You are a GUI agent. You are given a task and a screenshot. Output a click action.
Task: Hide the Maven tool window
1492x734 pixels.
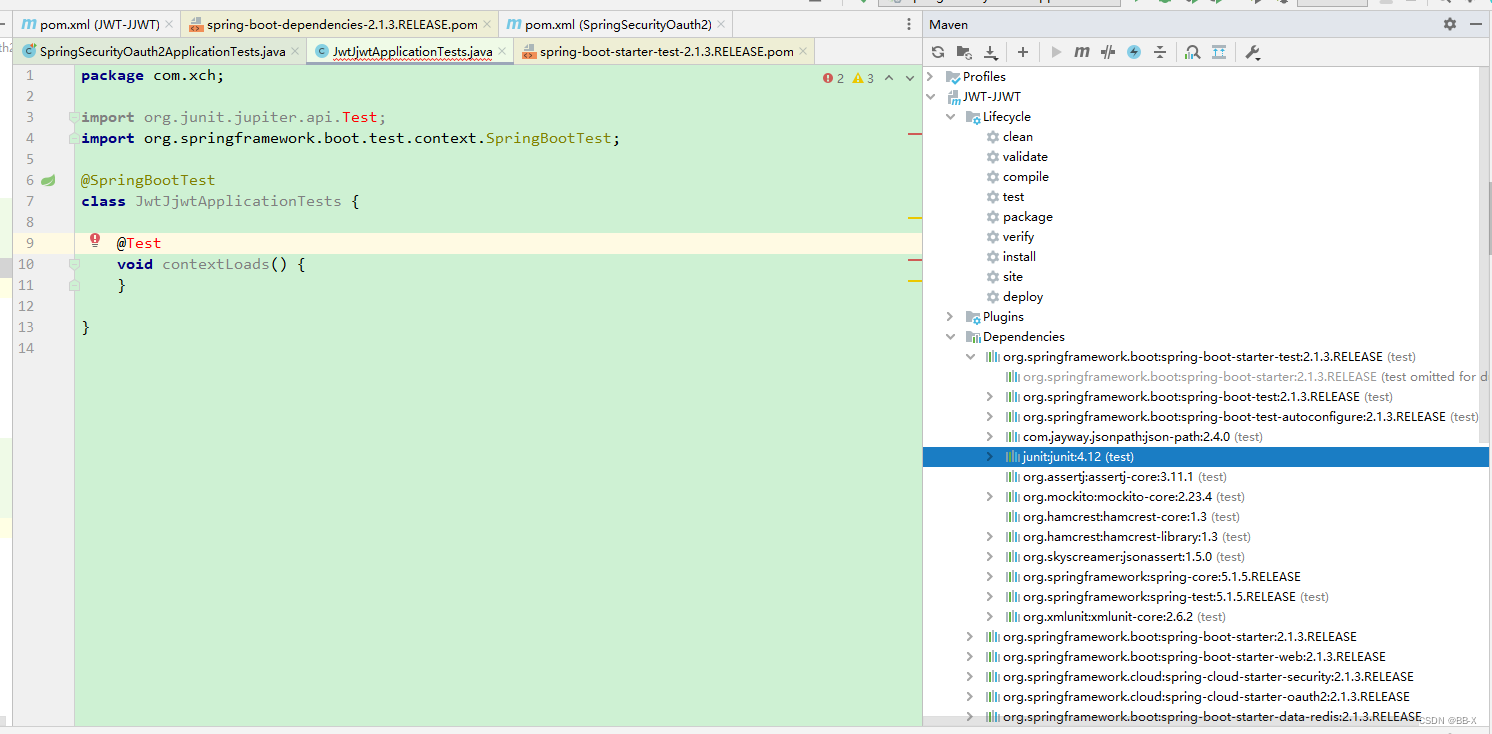tap(1477, 24)
